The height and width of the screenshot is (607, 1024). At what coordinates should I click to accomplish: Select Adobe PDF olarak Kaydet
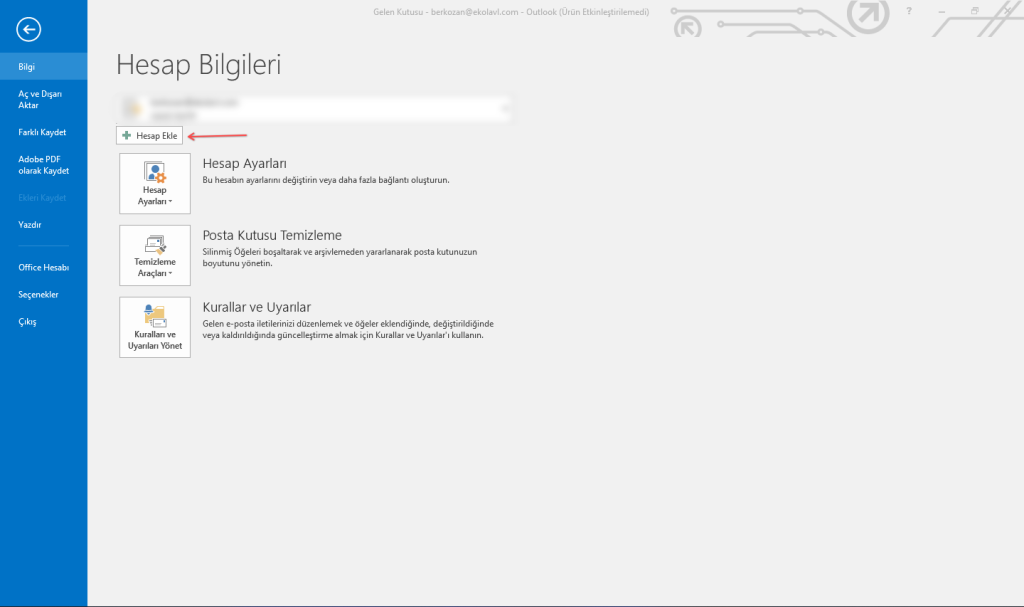[x=43, y=164]
